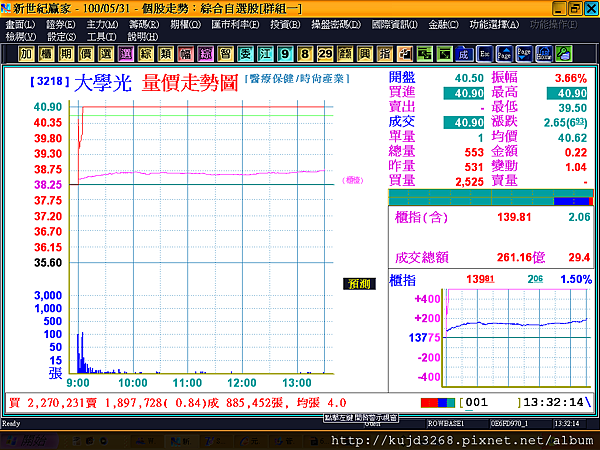The width and height of the screenshot is (600, 450).
Task: Click the 額 toolbar button
Action: coord(345,54)
